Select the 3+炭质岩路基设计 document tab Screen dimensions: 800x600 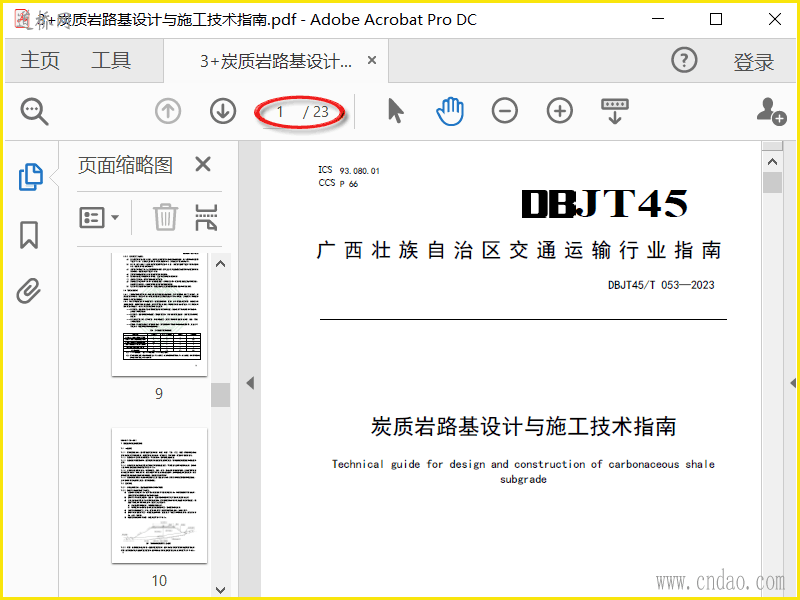coord(276,61)
